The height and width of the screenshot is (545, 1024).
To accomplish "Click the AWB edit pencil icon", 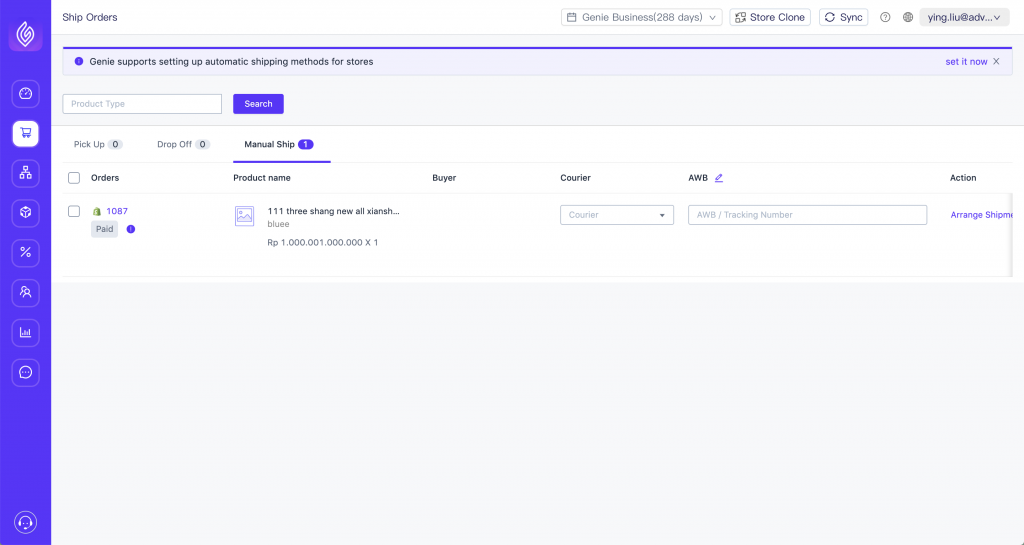I will (718, 178).
